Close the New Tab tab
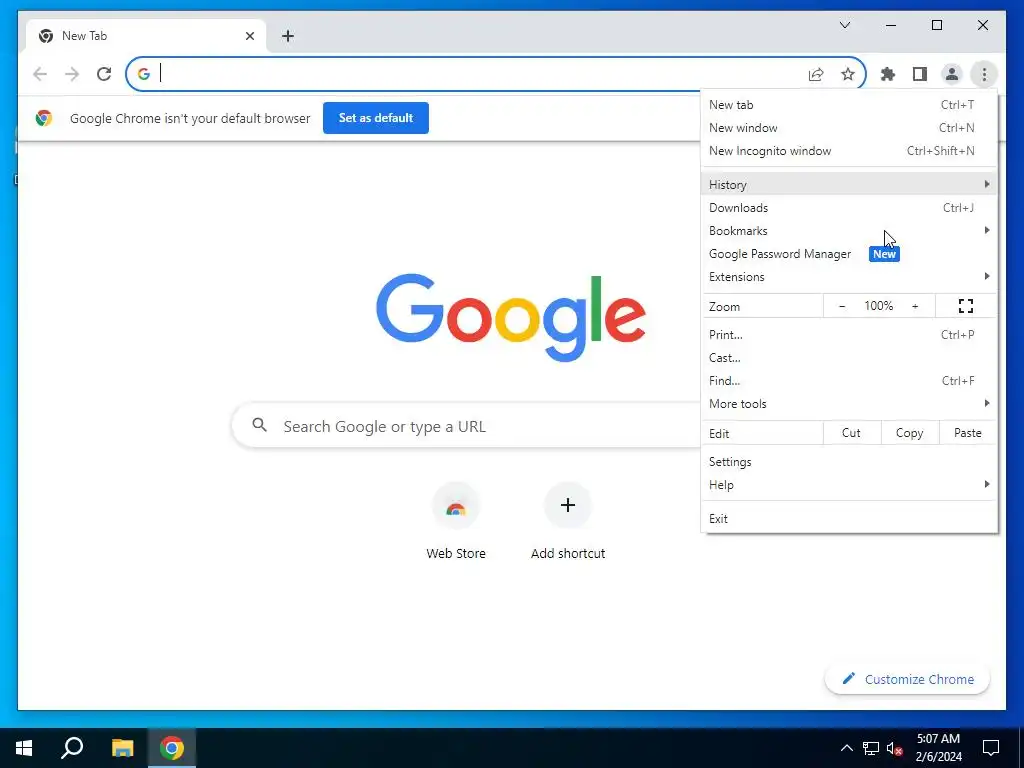 coord(249,36)
